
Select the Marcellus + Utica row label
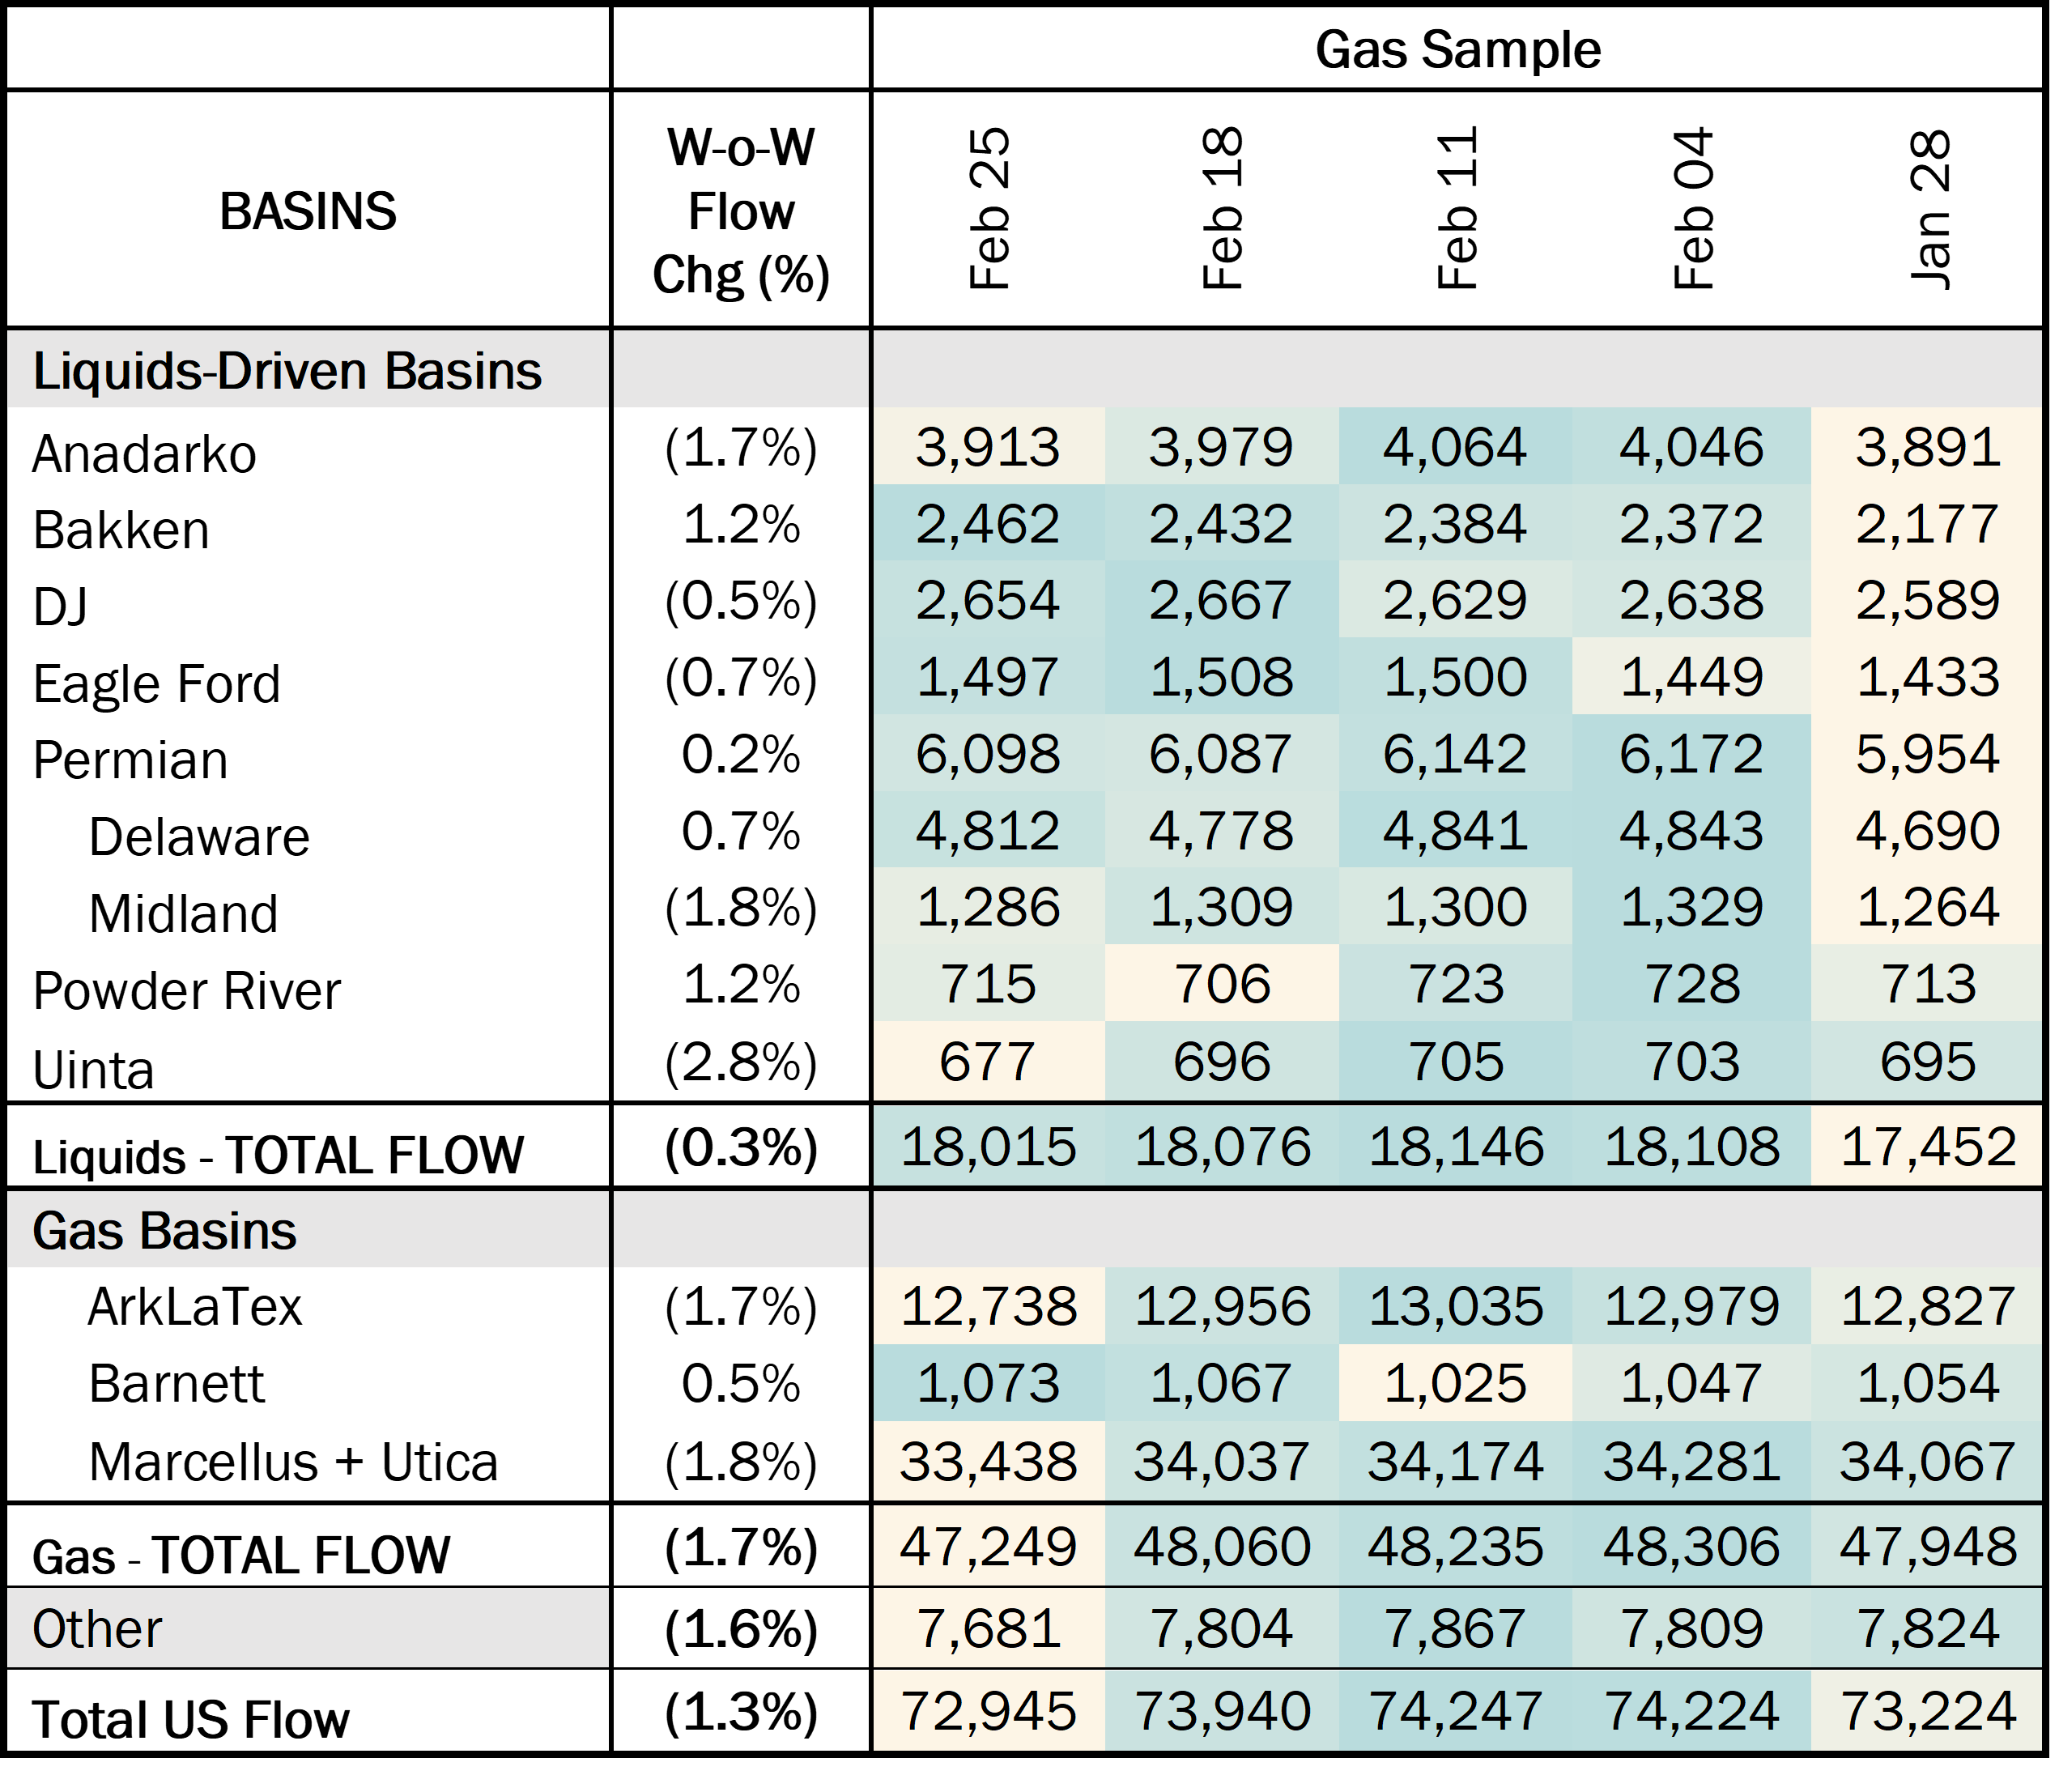293,1462
